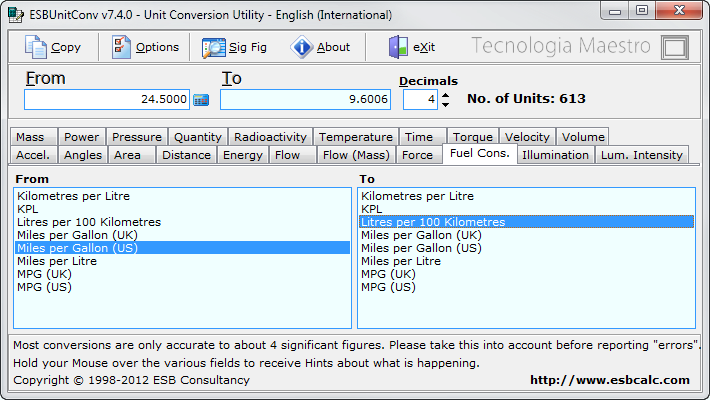Choose Litres per 100 Kilometres in From list
The image size is (710, 400).
tap(182, 222)
